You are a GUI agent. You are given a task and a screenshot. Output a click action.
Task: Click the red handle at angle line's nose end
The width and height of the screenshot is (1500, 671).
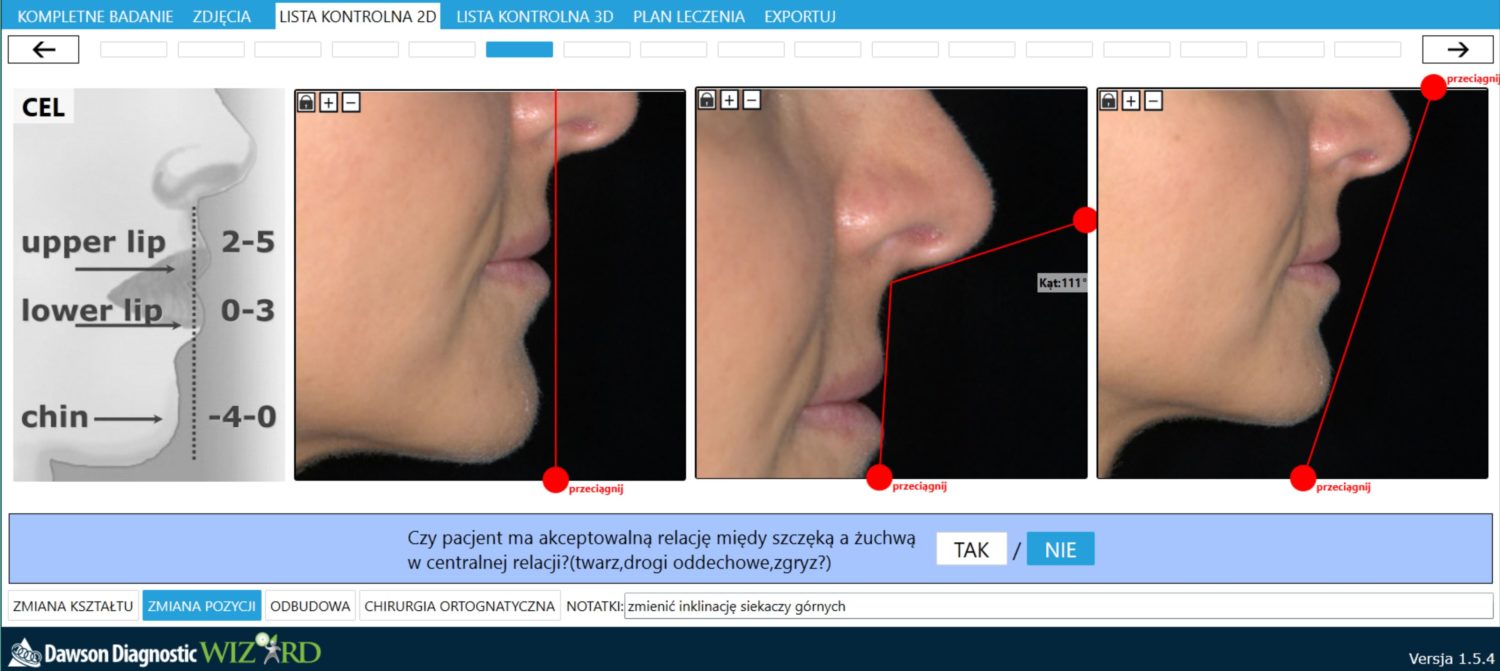tap(1085, 220)
